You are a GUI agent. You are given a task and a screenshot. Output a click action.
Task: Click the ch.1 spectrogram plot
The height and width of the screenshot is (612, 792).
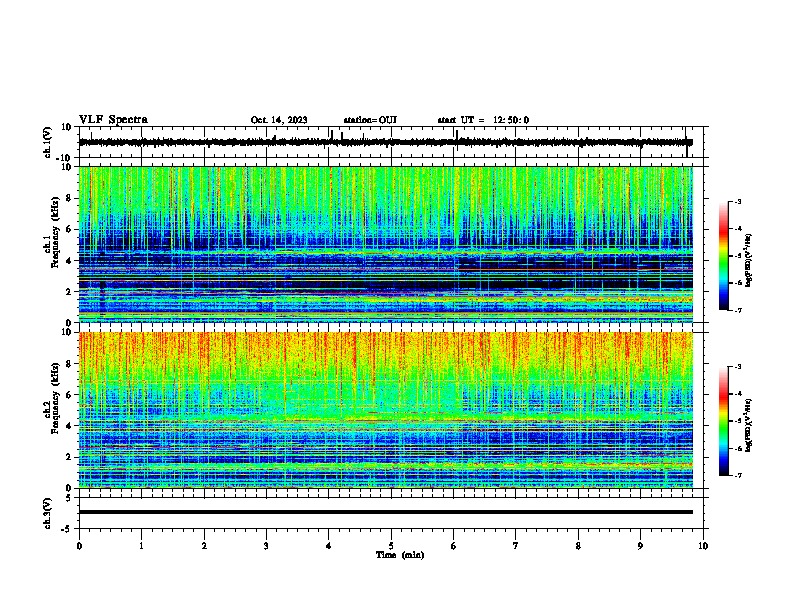[x=385, y=244]
